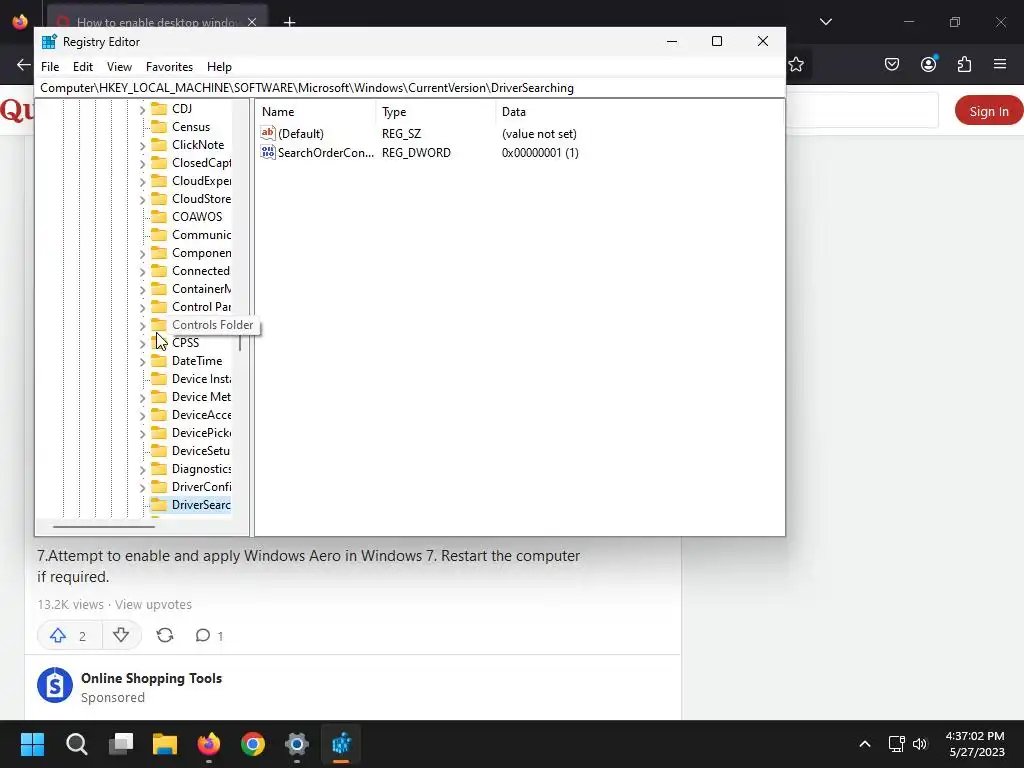Select the 0x00000001 (1) data cell
Screen dimensions: 1024x768
[x=540, y=153]
